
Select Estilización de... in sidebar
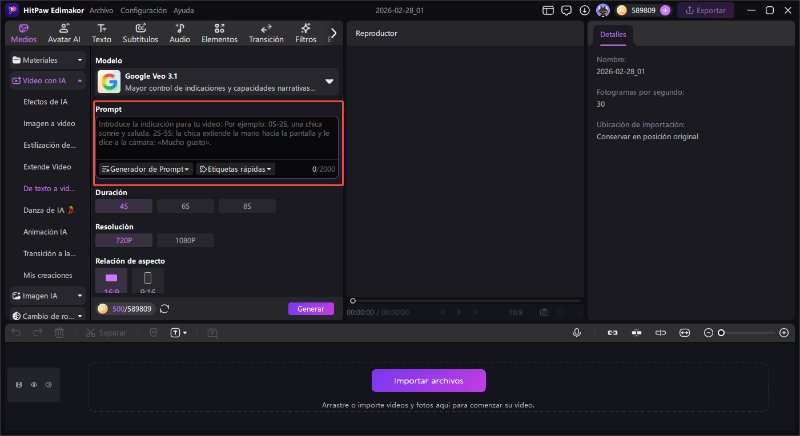[49, 145]
